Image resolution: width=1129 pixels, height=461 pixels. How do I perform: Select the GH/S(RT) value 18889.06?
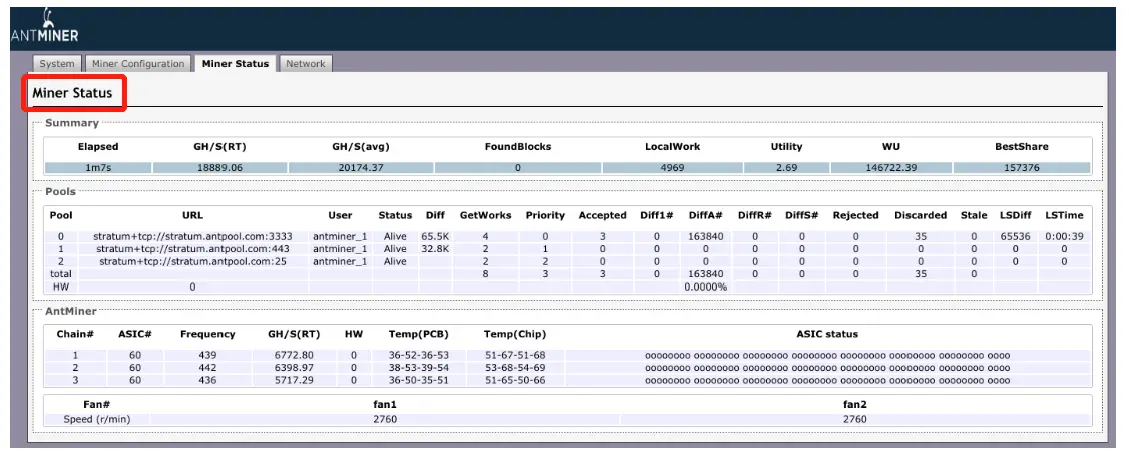(218, 168)
